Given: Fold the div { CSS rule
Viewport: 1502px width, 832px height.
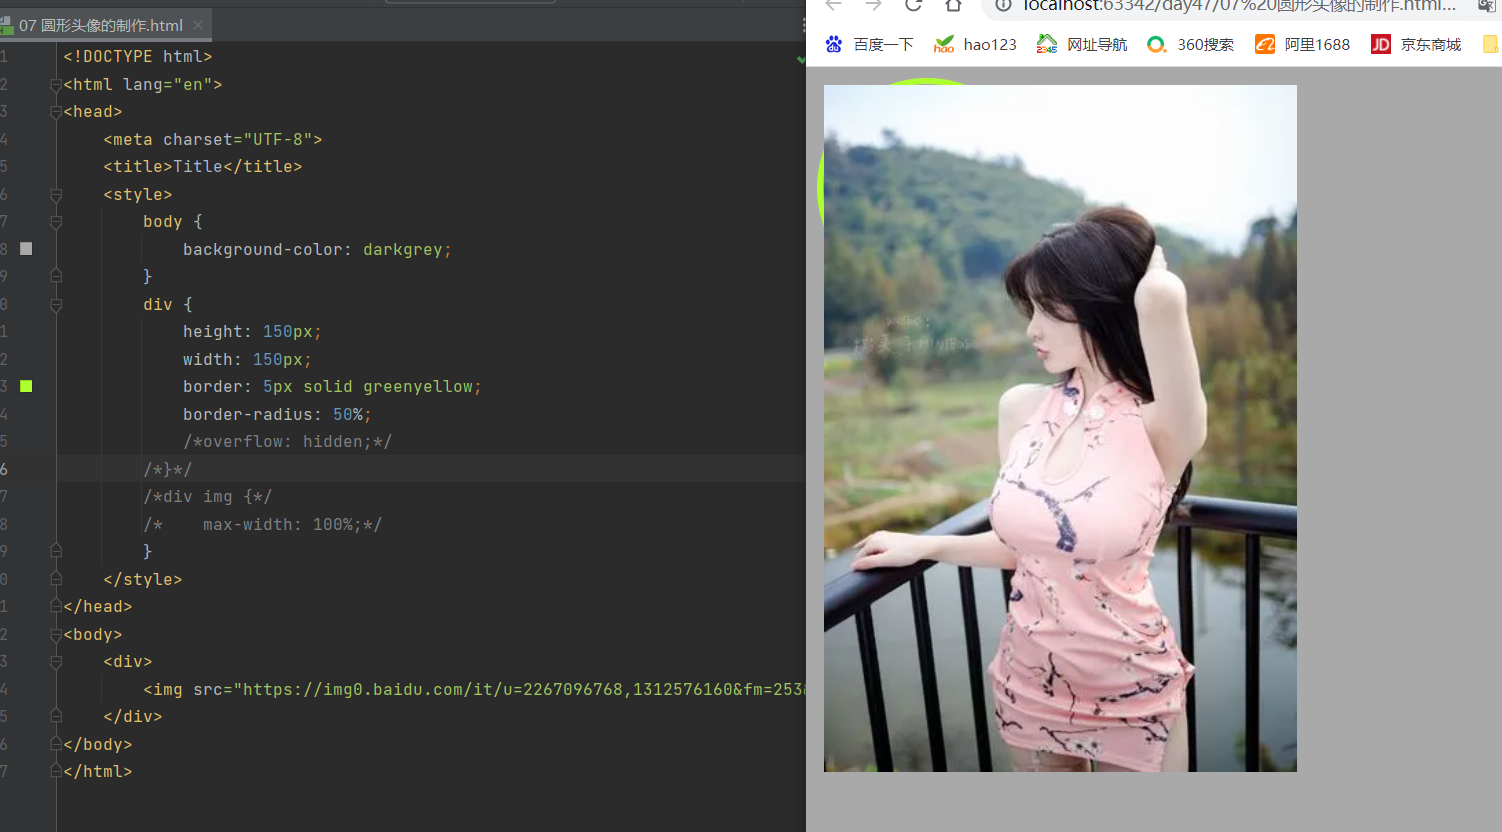Looking at the screenshot, I should pyautogui.click(x=56, y=305).
